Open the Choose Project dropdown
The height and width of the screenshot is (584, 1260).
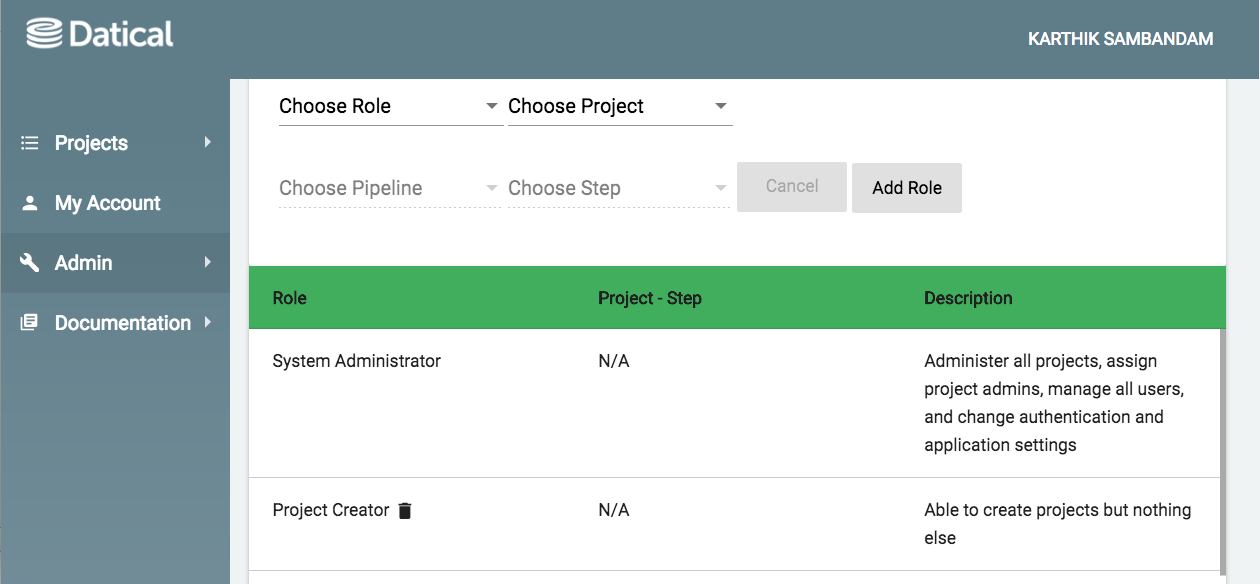pos(618,107)
